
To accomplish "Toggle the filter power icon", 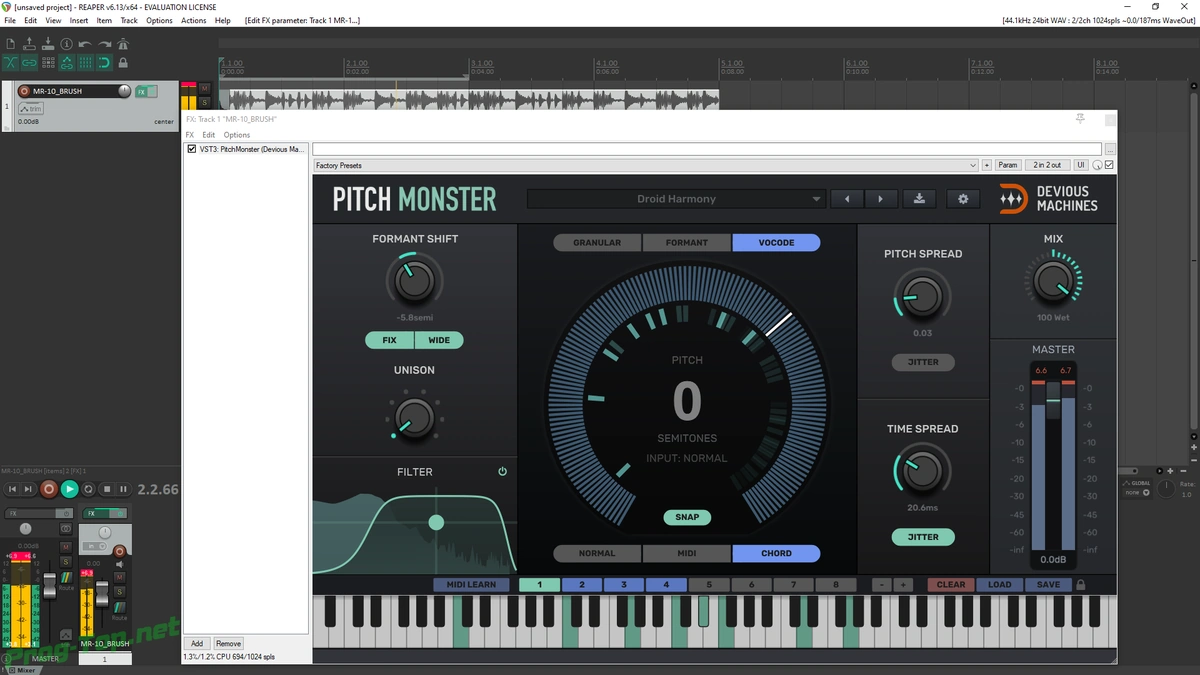I will pyautogui.click(x=502, y=471).
